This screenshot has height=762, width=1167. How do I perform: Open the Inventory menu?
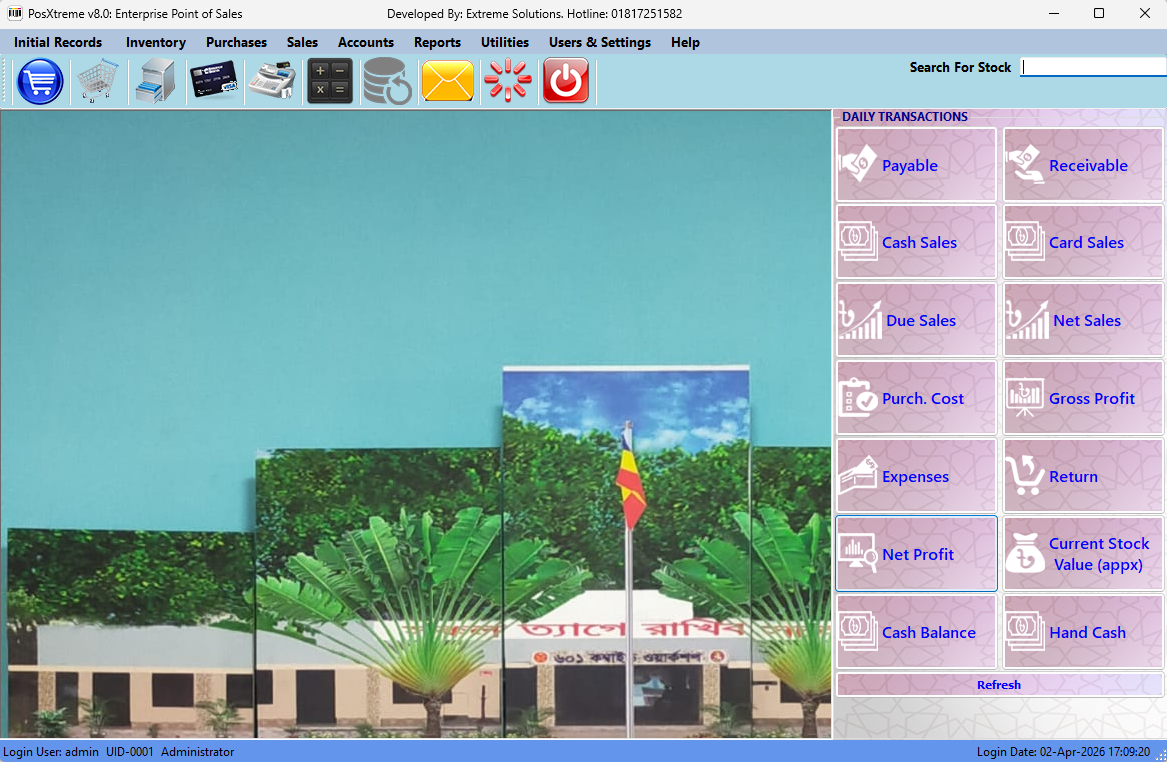coord(155,42)
